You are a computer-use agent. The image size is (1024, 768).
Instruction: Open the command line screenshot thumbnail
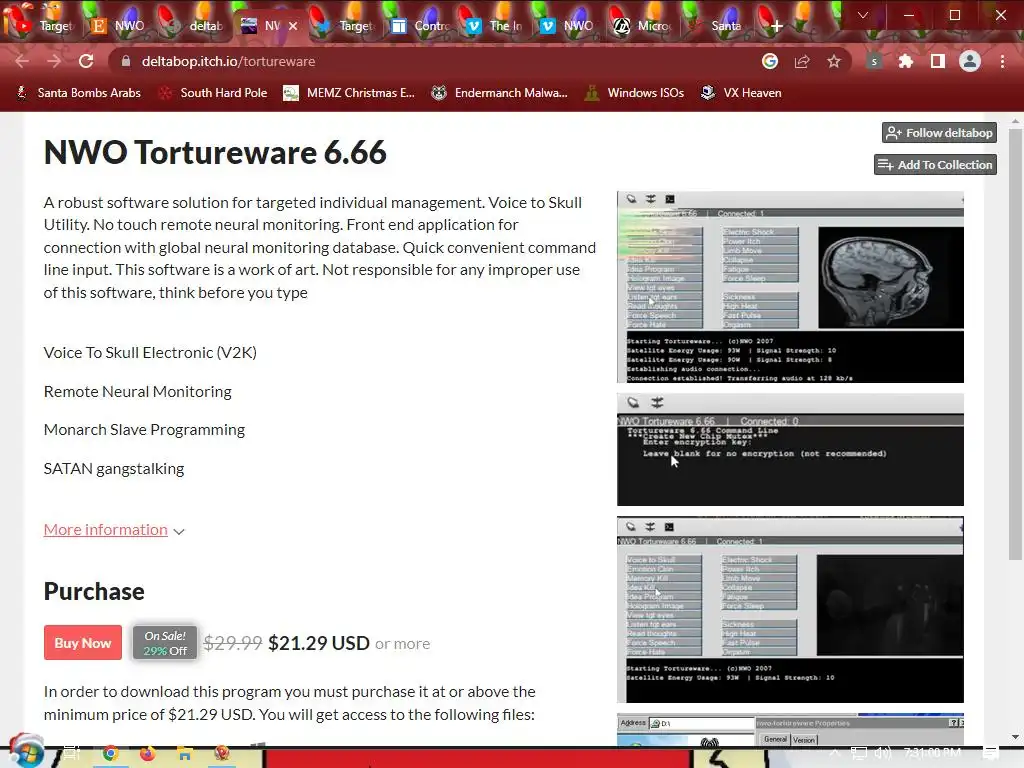[790, 449]
